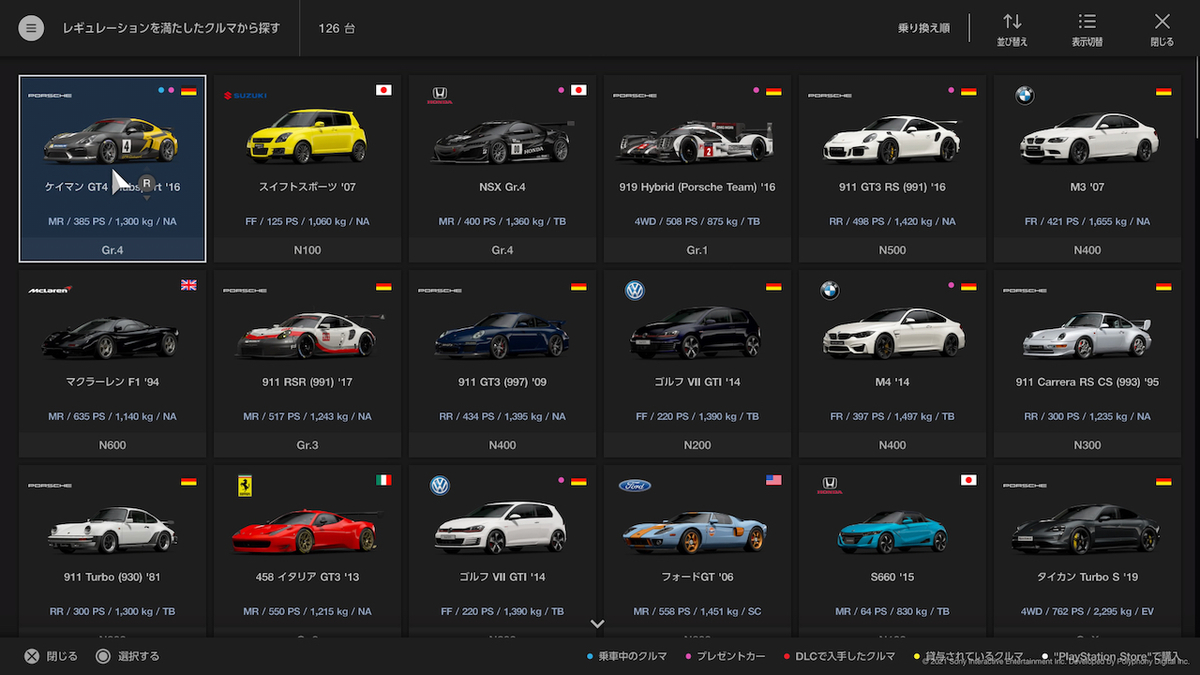Viewport: 1200px width, 675px height.
Task: Choose the タイカン Turbo S '19 car image
Action: tap(1084, 530)
